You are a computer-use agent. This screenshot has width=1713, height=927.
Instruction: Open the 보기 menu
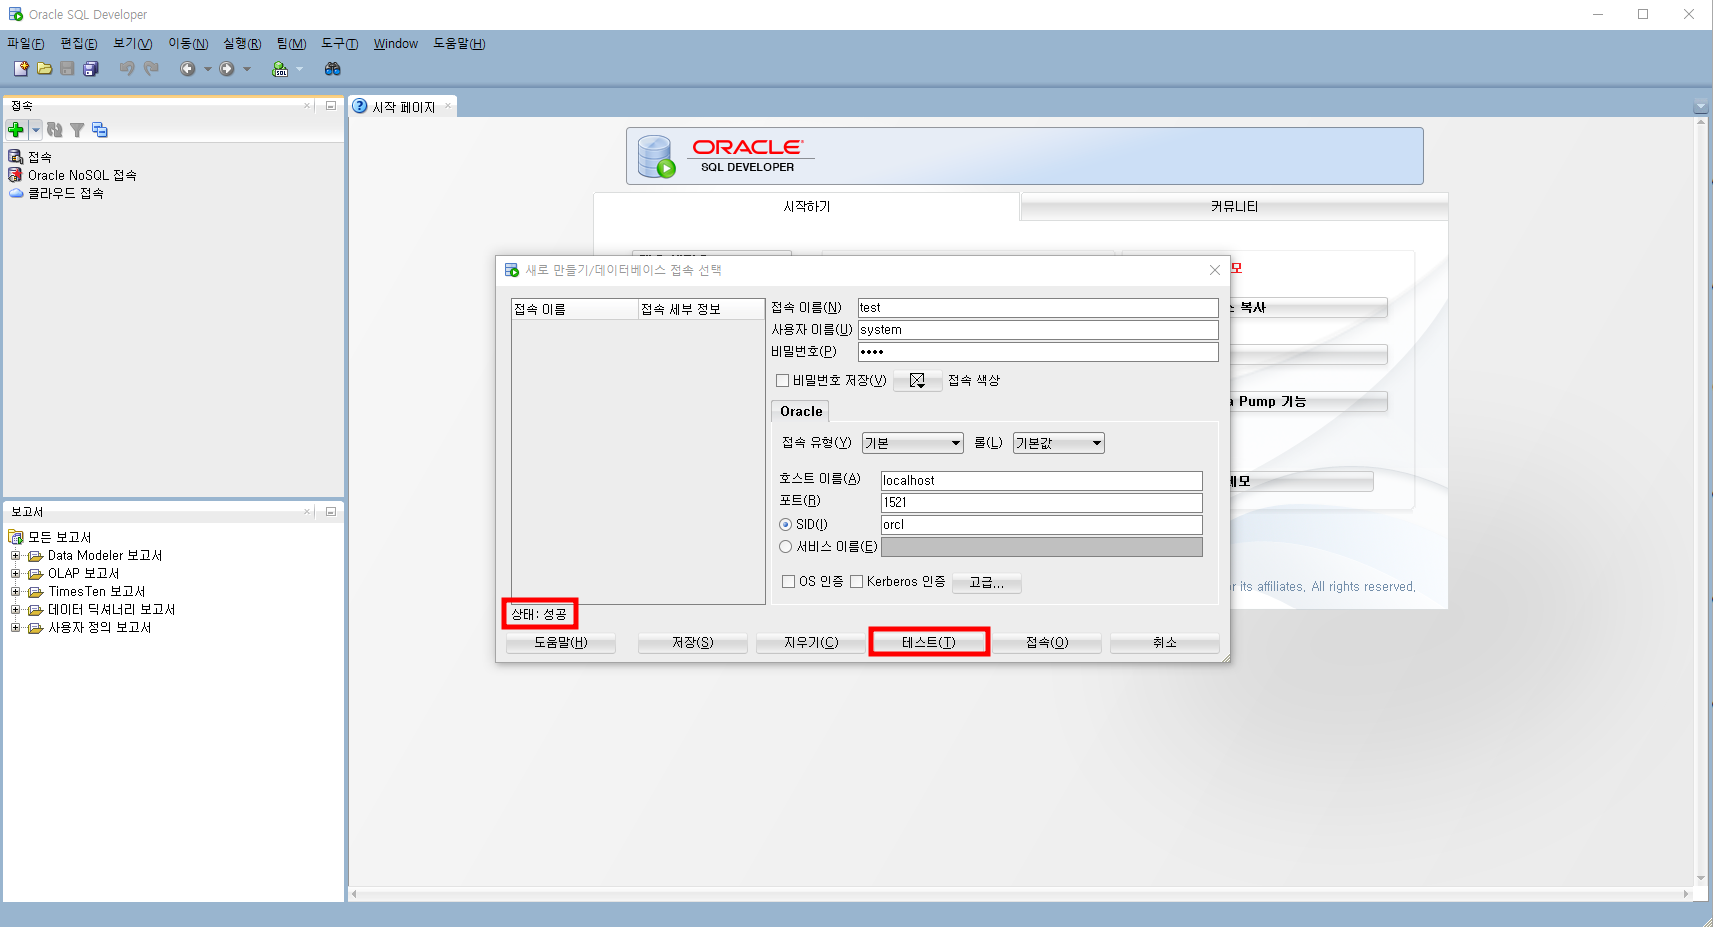point(133,43)
